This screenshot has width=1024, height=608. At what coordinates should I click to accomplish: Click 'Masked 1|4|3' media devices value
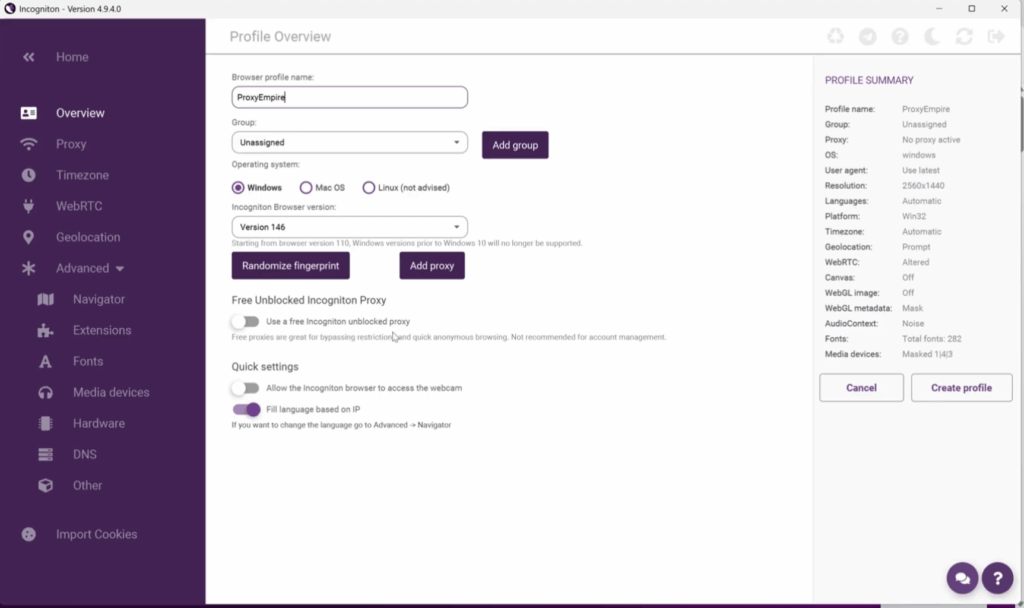coord(927,354)
